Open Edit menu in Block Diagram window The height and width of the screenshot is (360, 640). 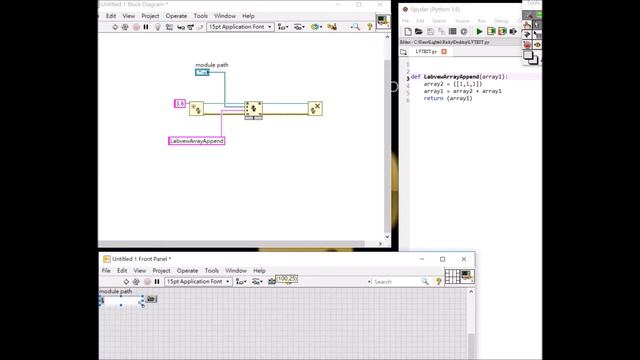111,16
